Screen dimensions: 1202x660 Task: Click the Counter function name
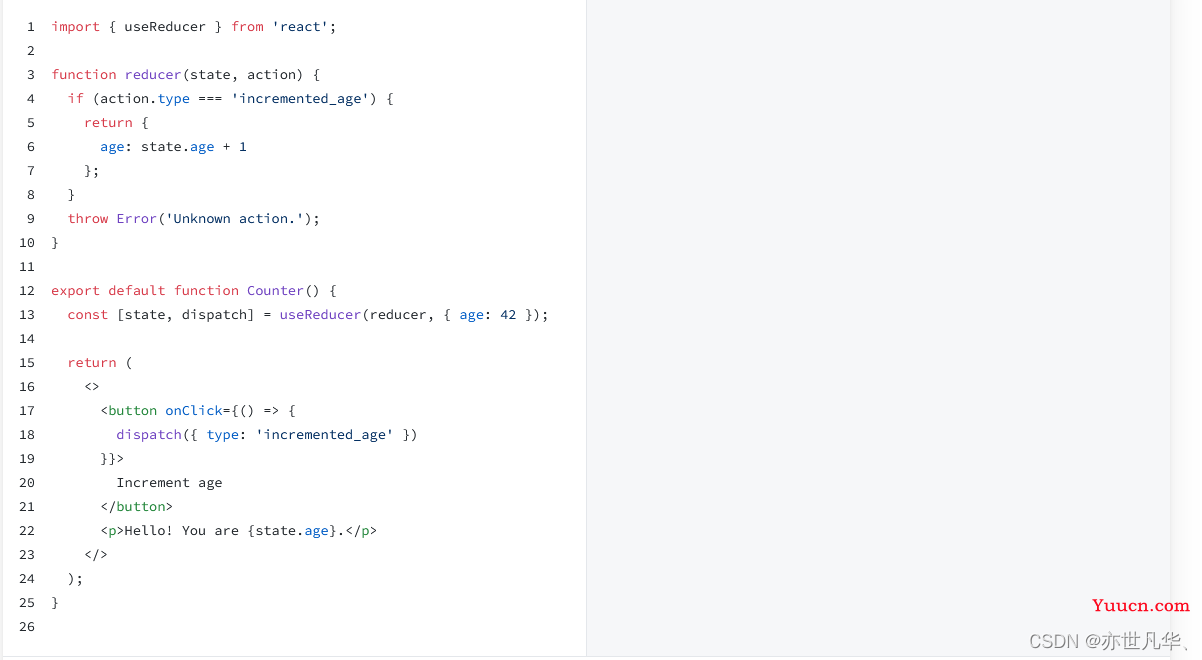275,291
